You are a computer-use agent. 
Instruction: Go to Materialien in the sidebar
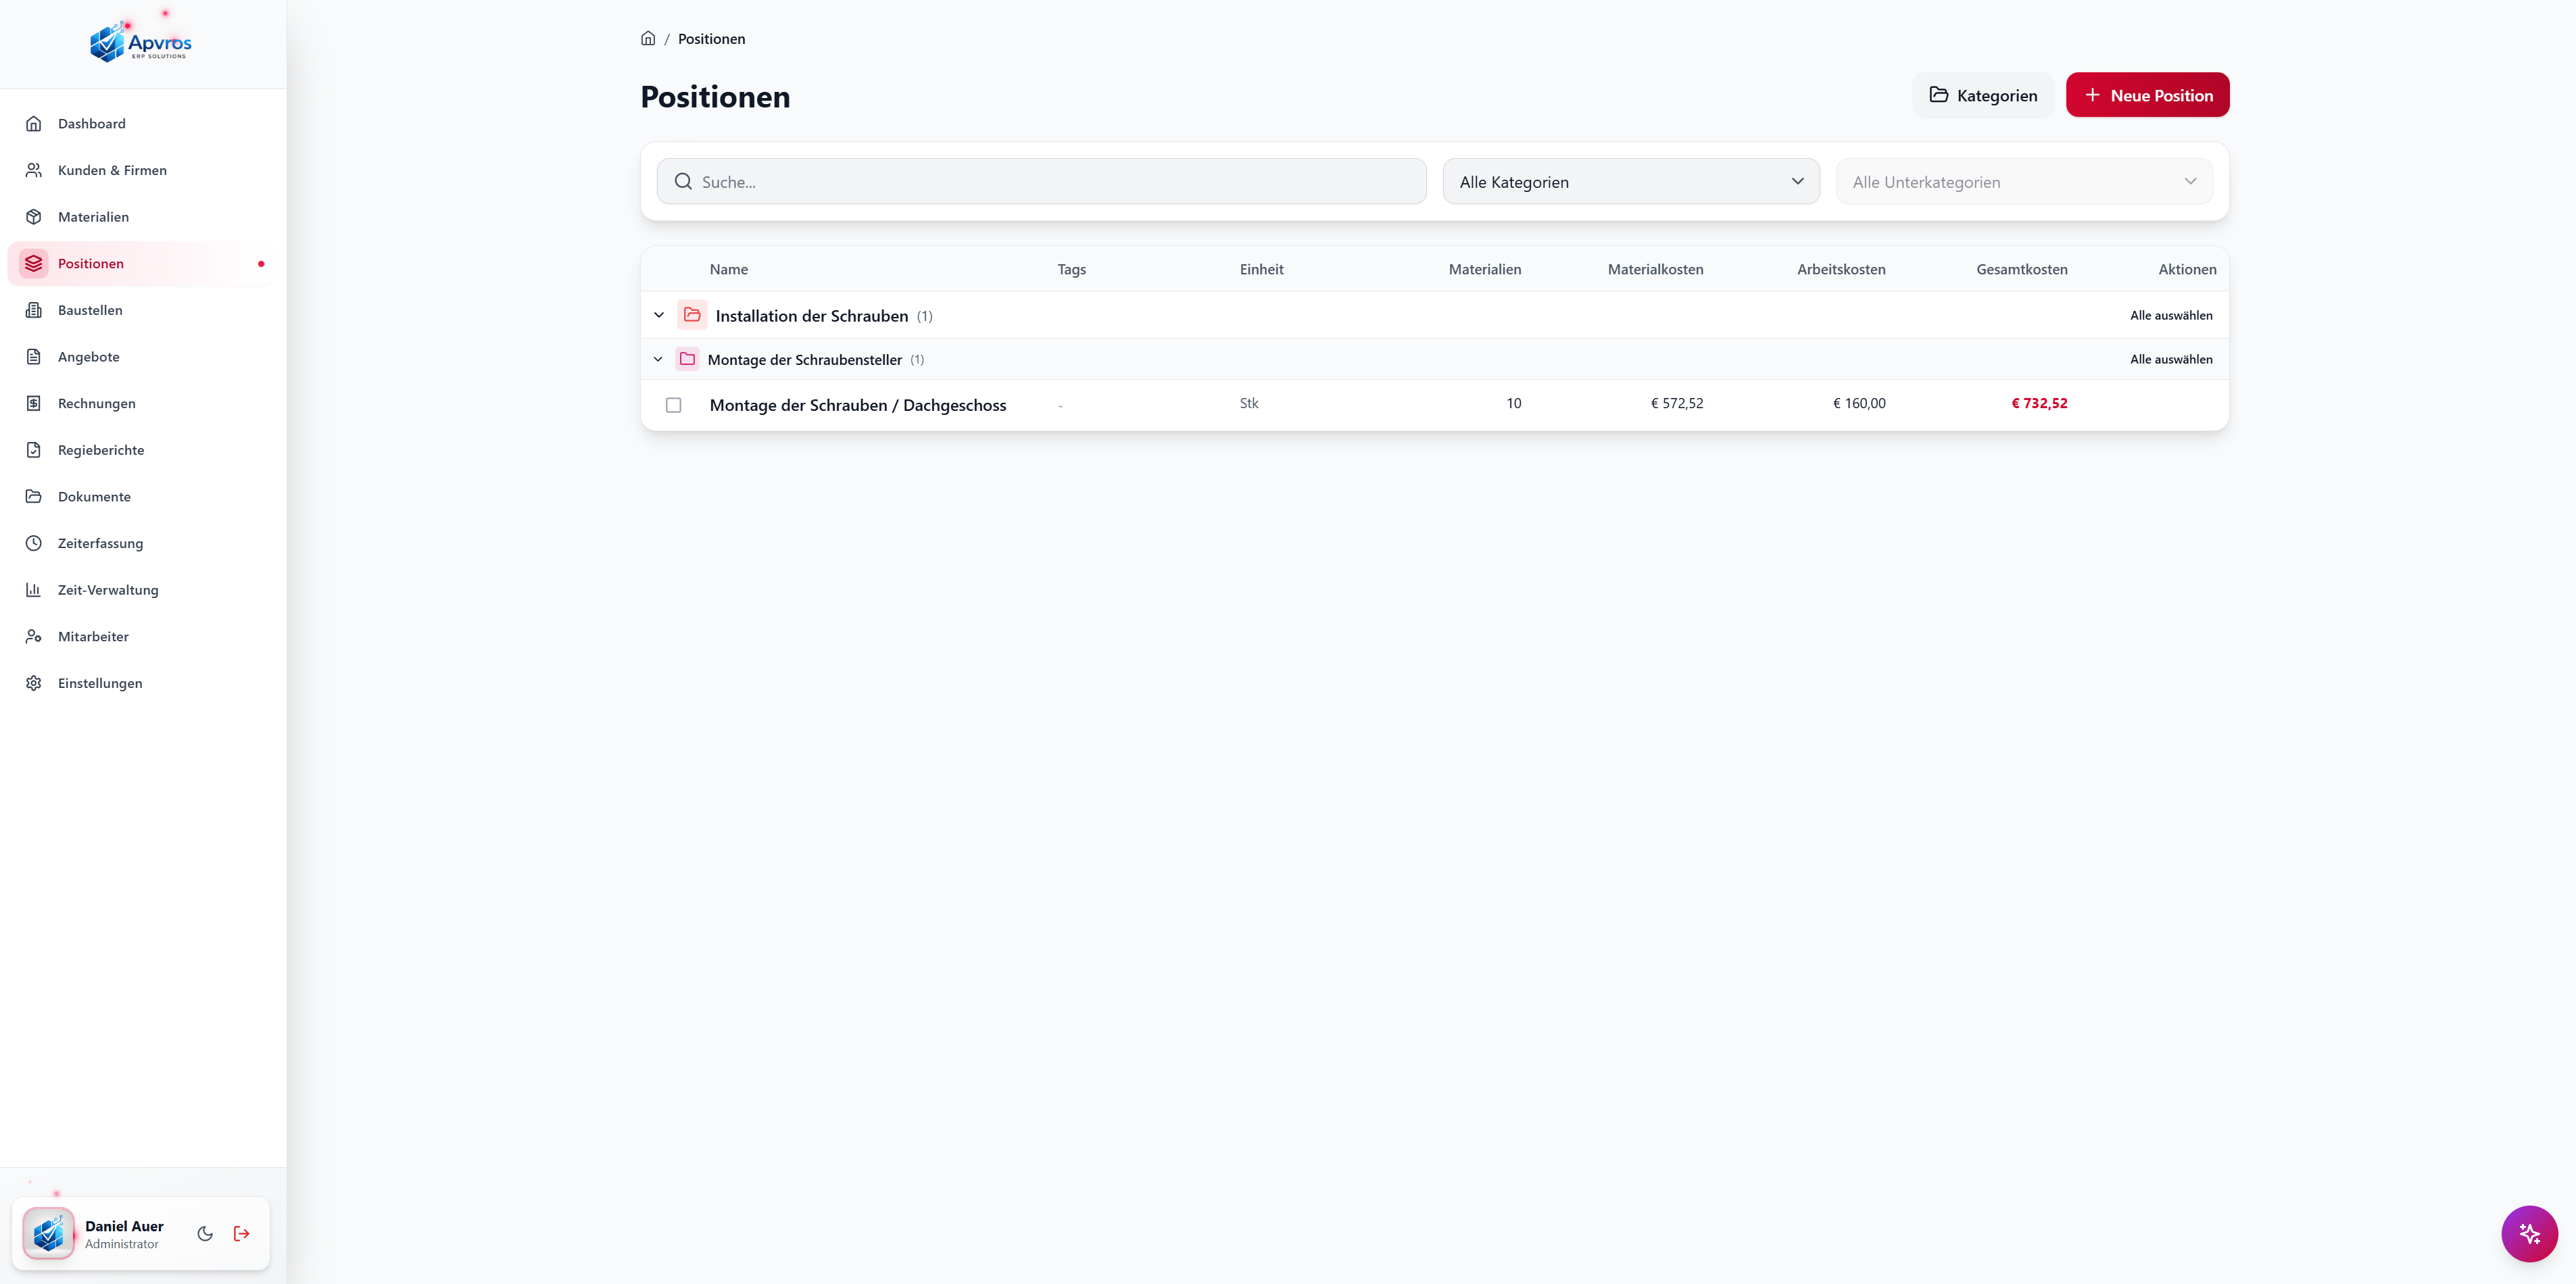coord(93,217)
